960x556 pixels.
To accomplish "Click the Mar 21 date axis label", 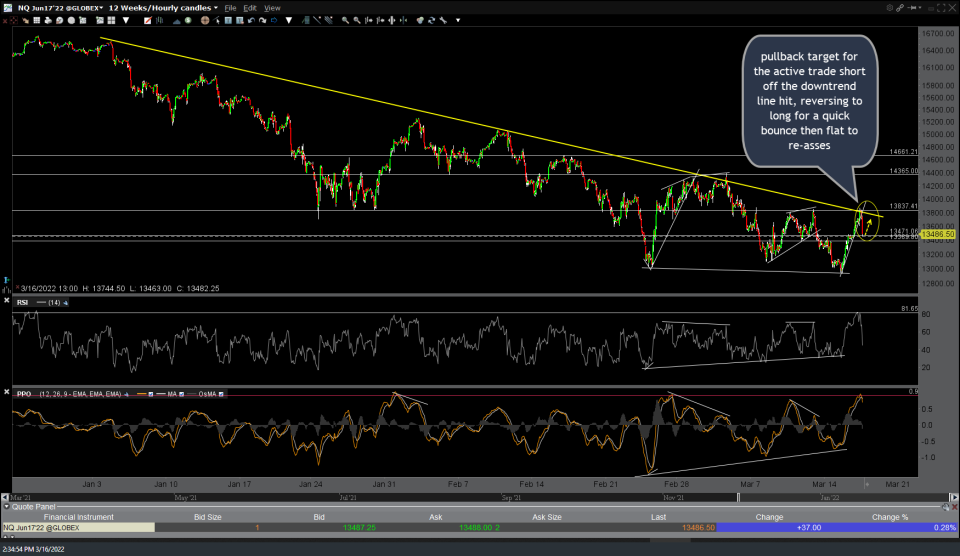I will (x=897, y=484).
